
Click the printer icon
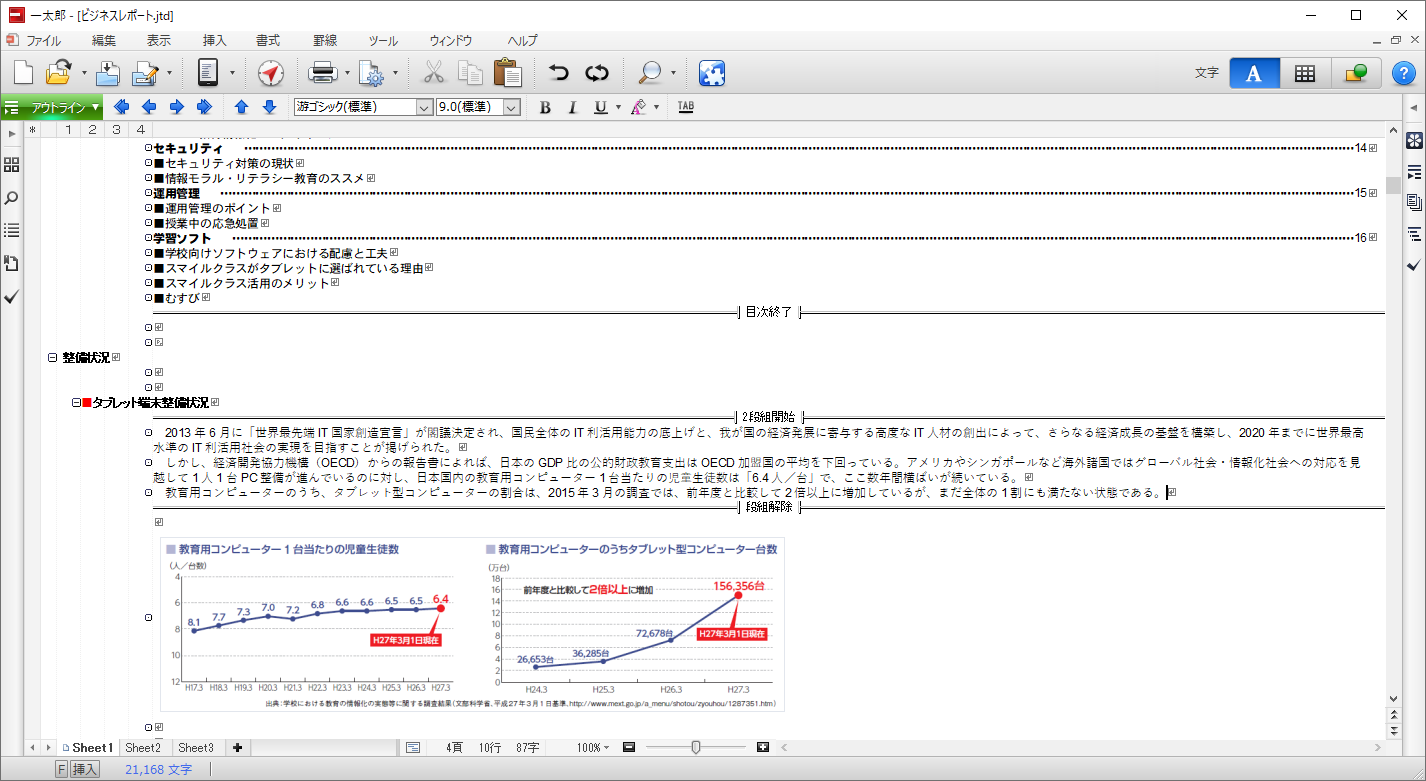[322, 73]
